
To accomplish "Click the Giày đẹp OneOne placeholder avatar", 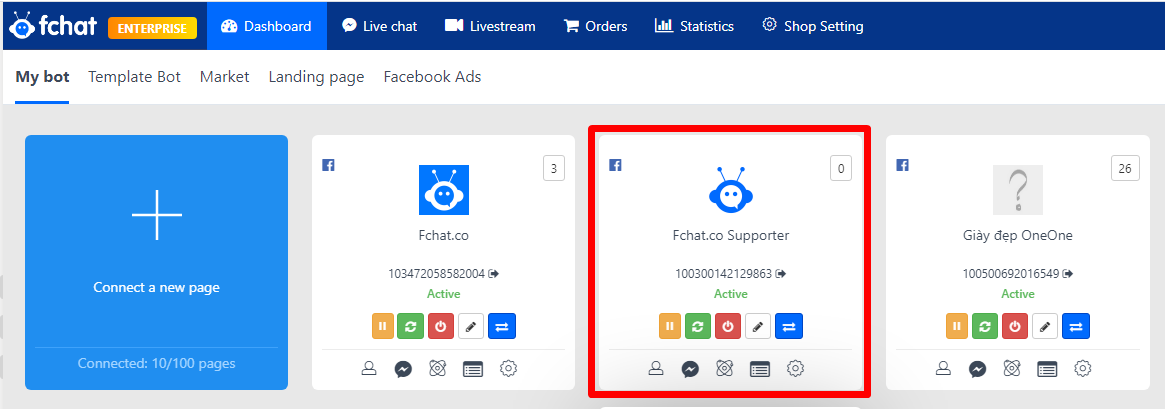I will tap(1018, 190).
